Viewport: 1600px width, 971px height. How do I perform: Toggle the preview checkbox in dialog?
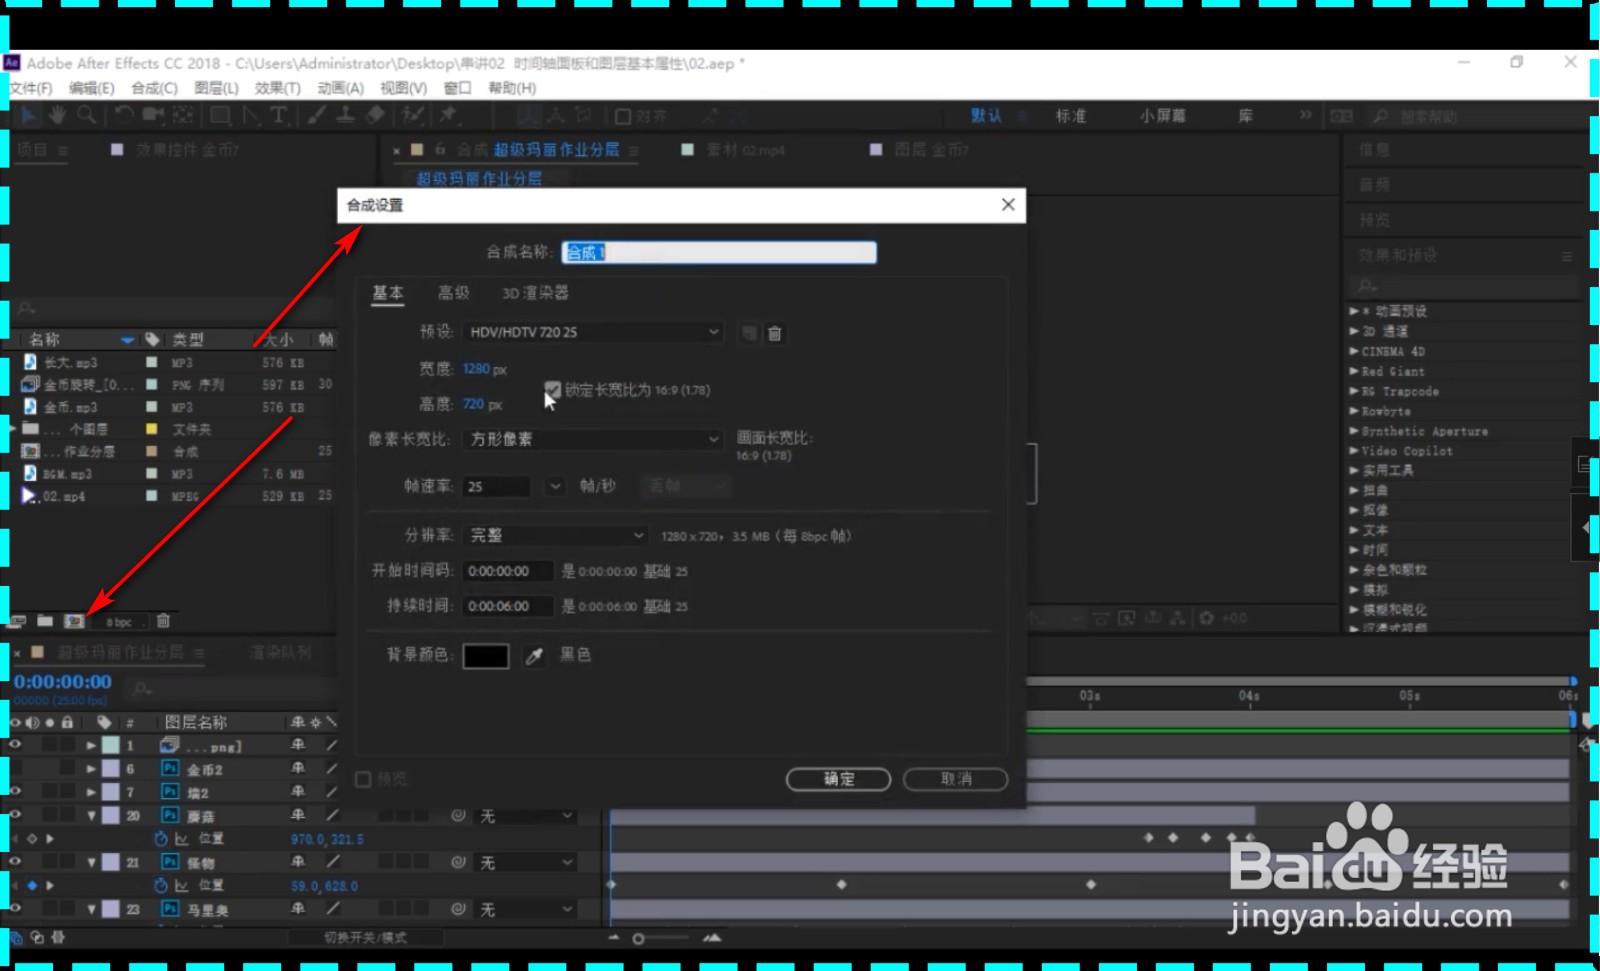click(363, 779)
